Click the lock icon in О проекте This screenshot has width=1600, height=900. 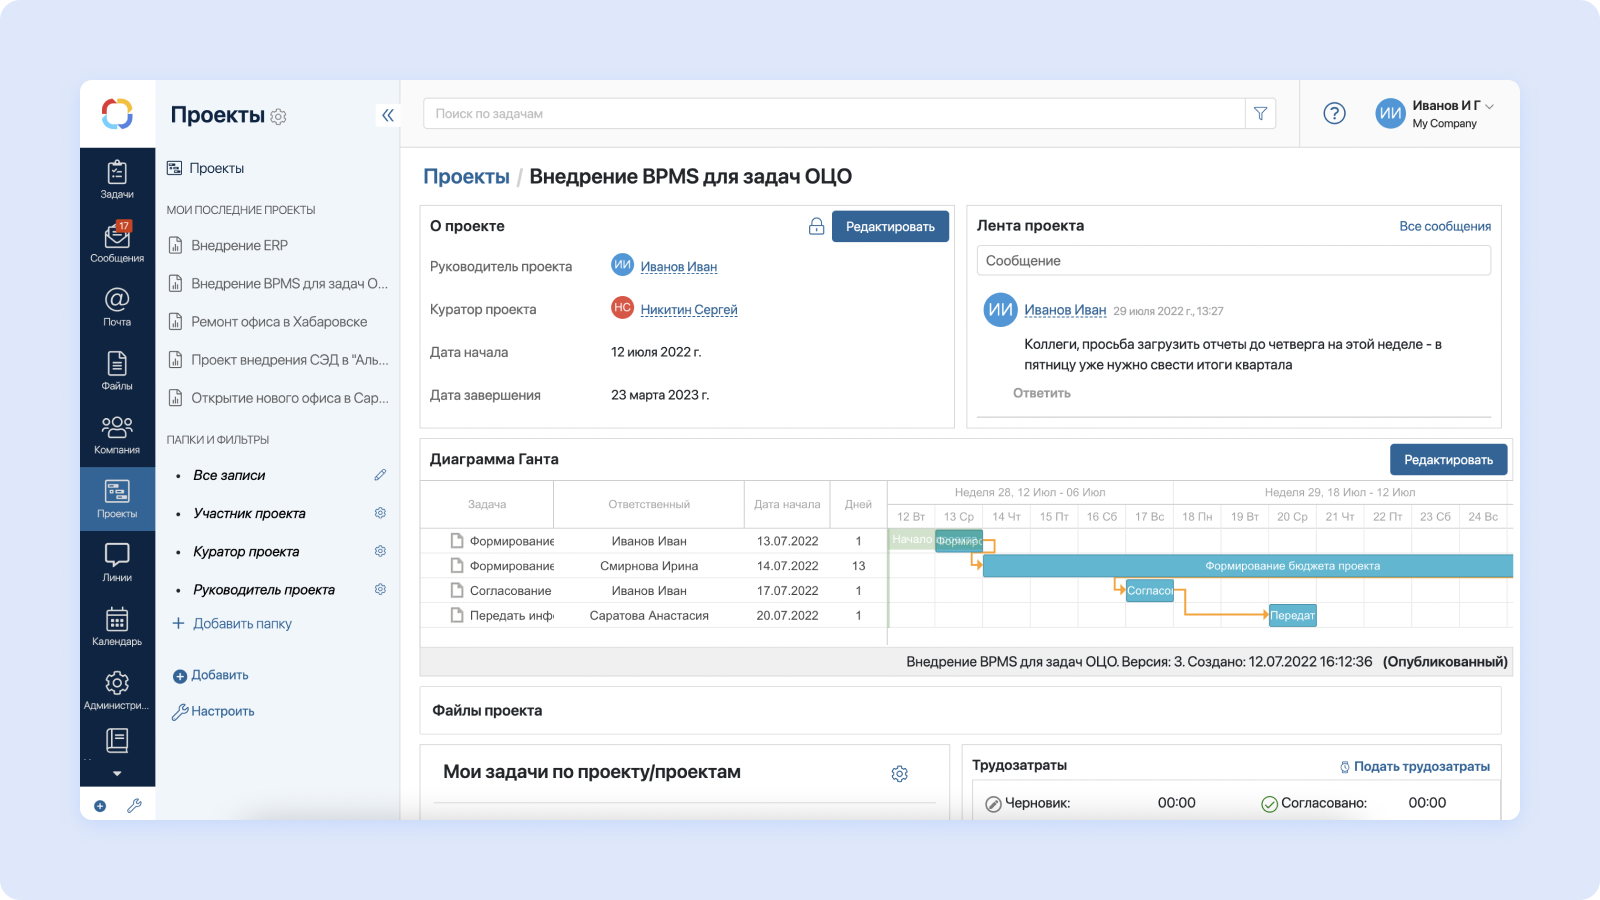(x=816, y=227)
